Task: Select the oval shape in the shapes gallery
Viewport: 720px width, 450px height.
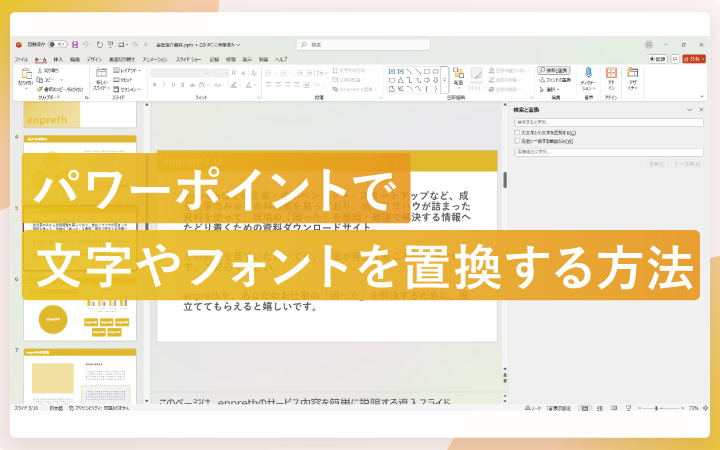Action: [x=435, y=72]
